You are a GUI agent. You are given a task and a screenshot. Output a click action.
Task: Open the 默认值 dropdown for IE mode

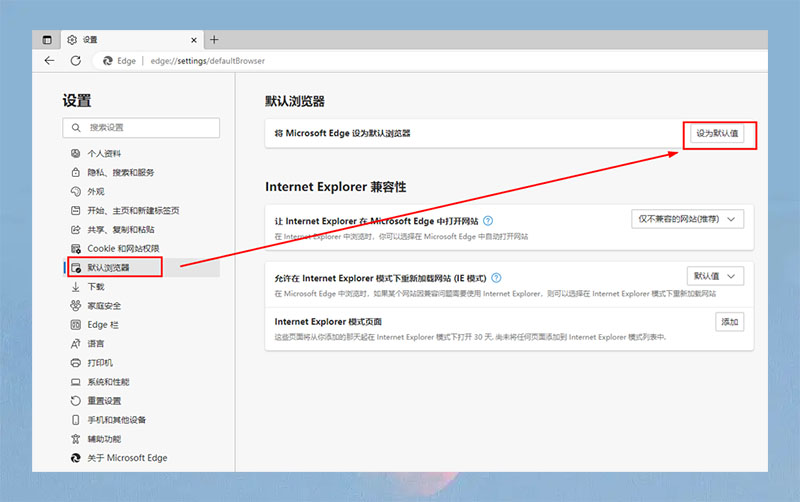[x=715, y=276]
